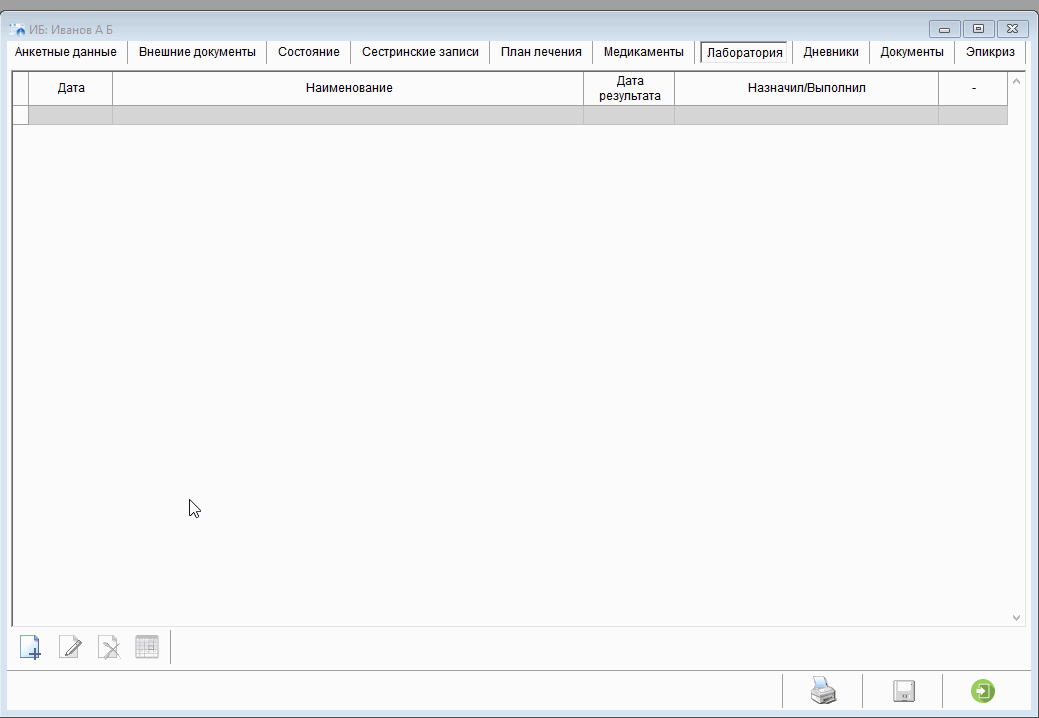This screenshot has width=1039, height=718.
Task: Save with the floppy disk icon
Action: [904, 691]
